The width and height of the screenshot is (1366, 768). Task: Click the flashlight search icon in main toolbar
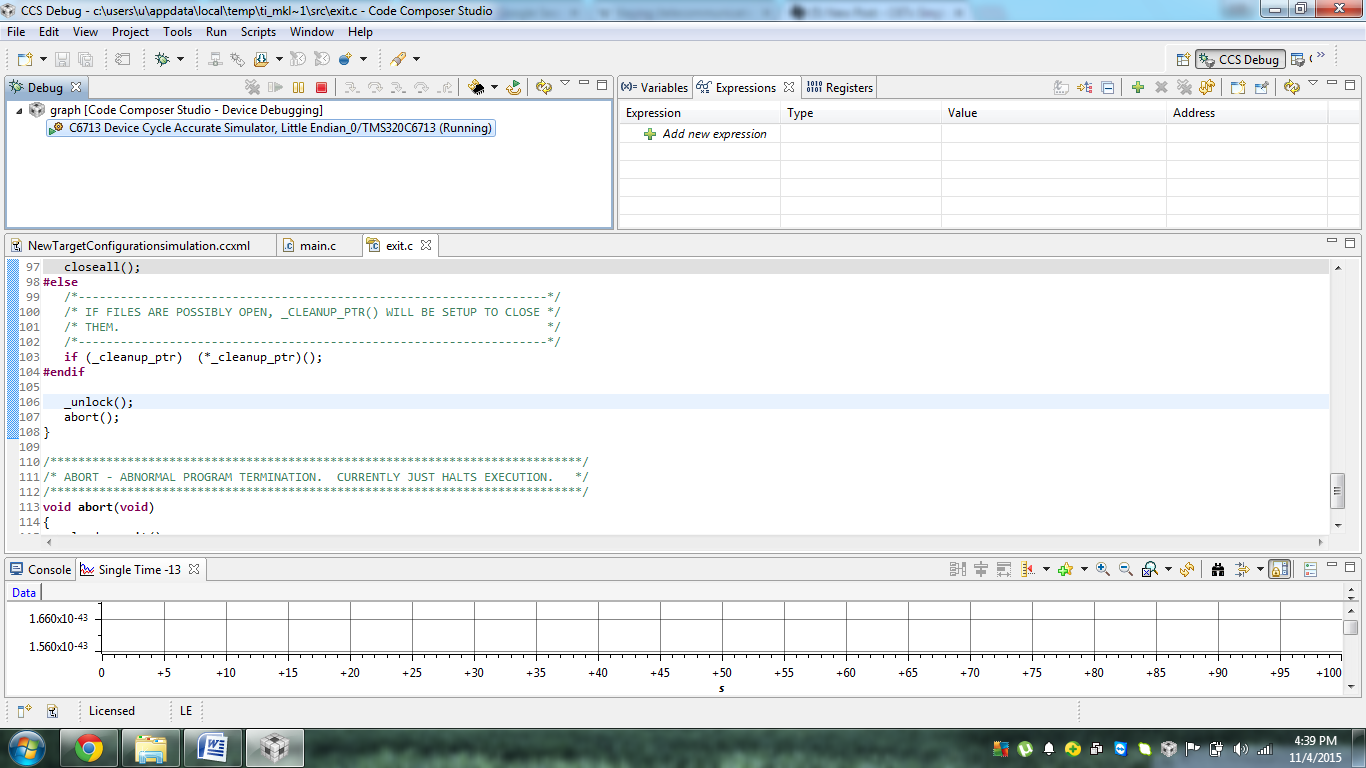click(398, 59)
